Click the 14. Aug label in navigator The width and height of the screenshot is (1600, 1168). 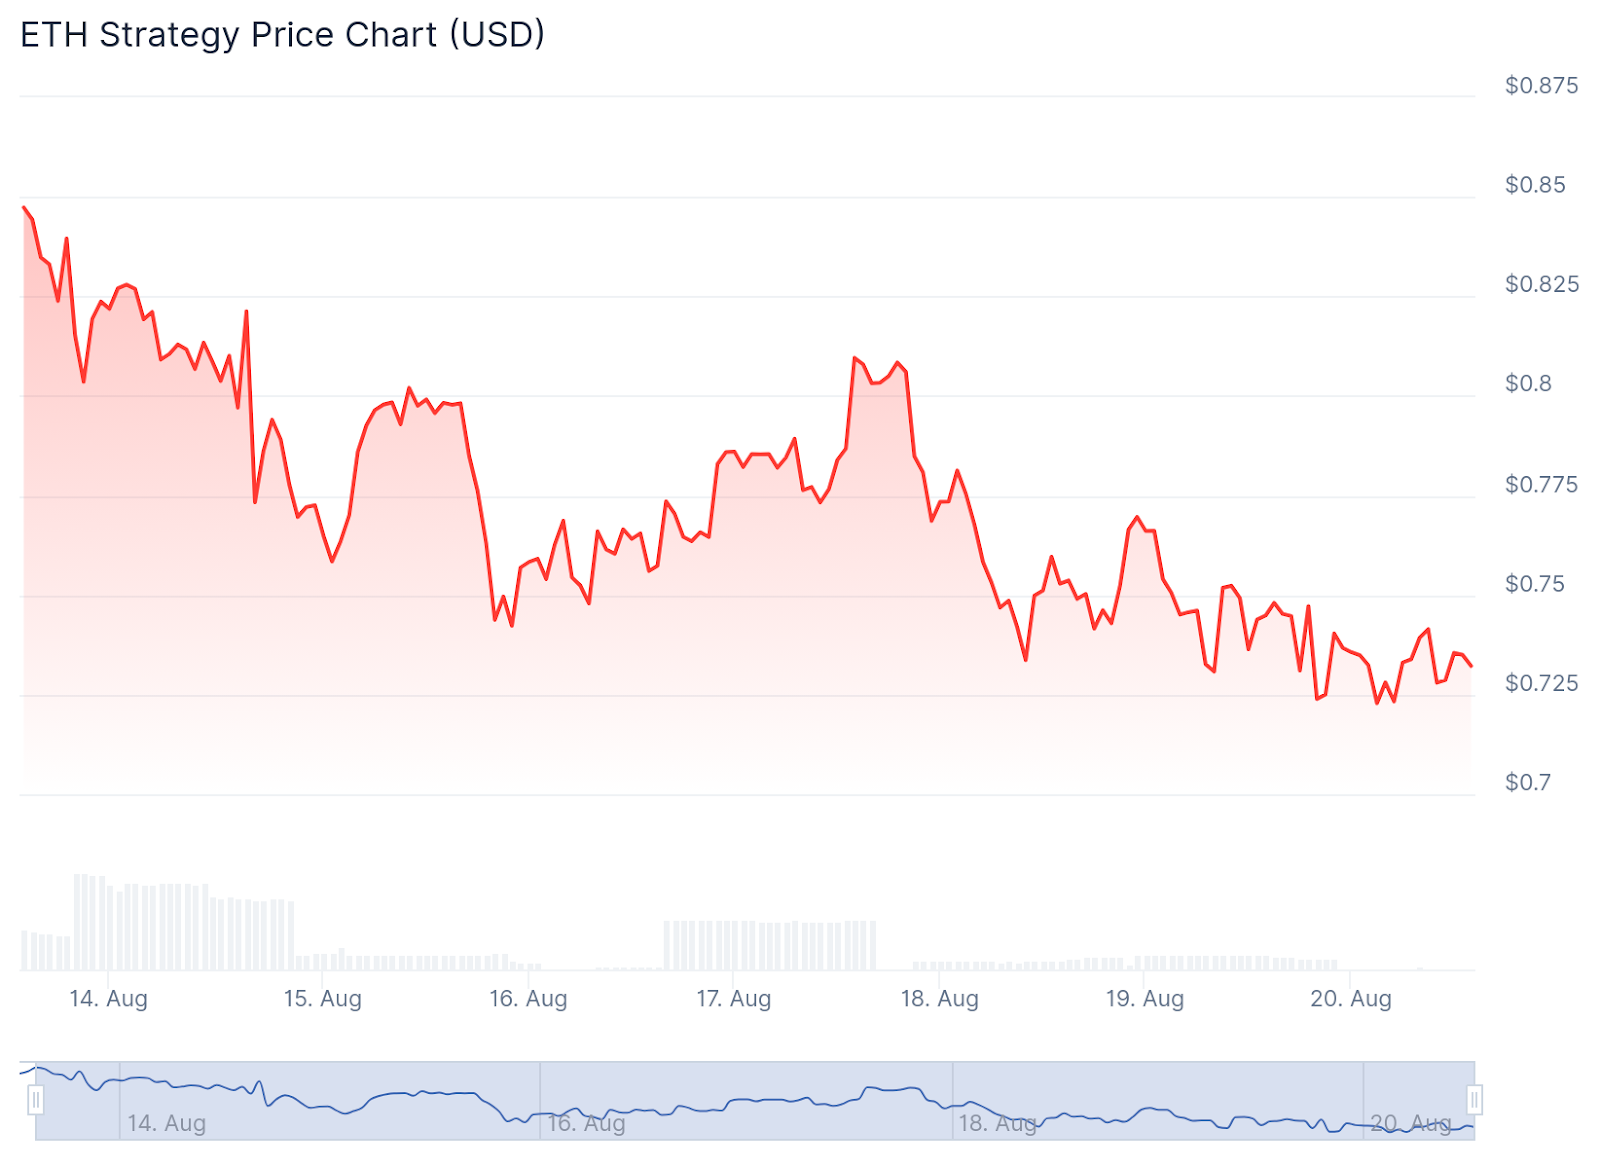(x=166, y=1123)
